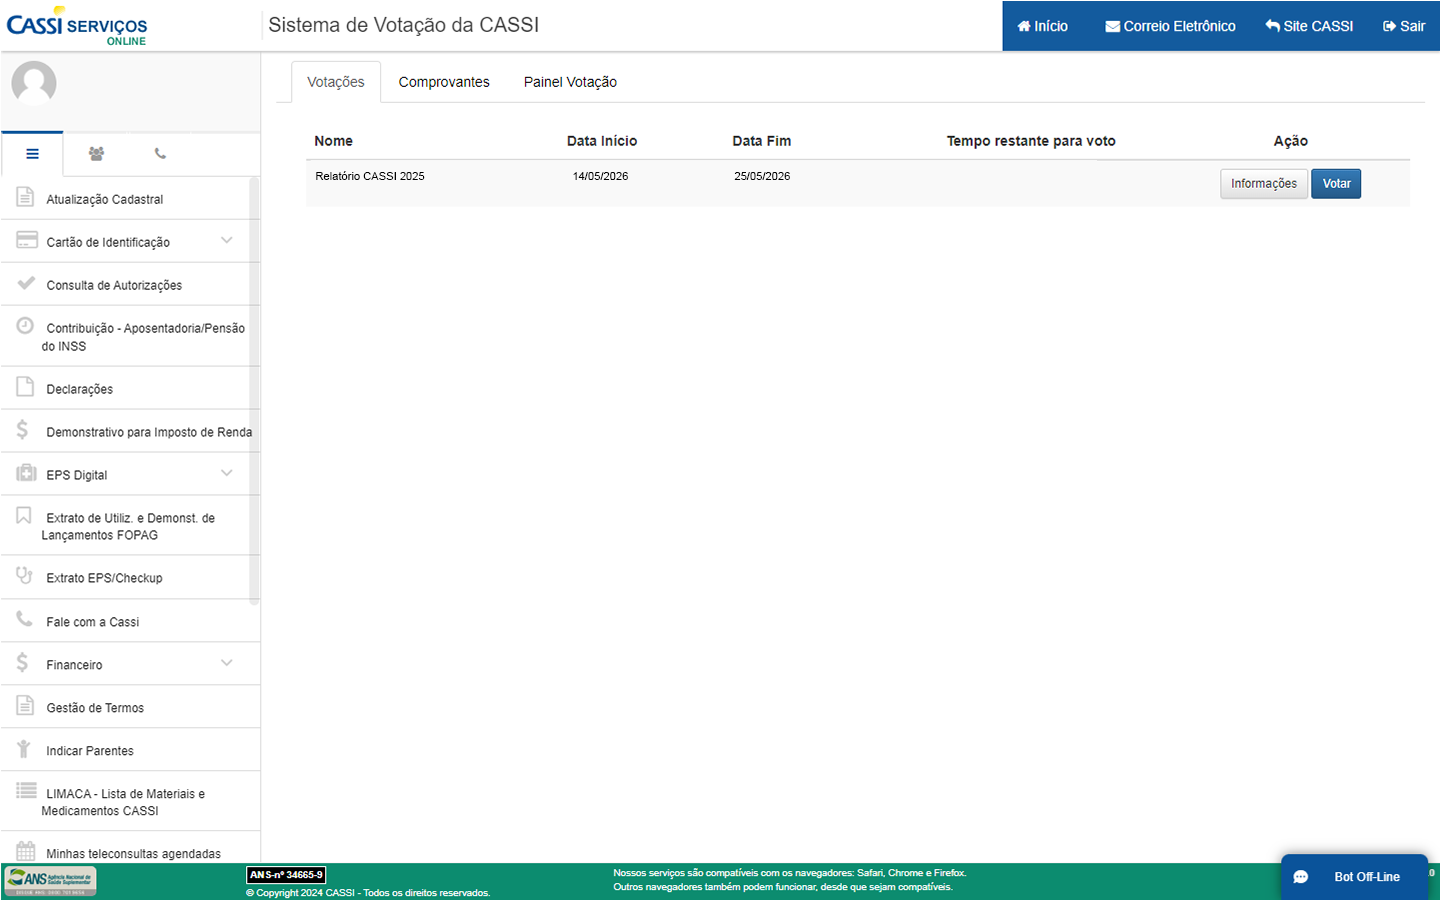Click Sair to log out

[1404, 26]
